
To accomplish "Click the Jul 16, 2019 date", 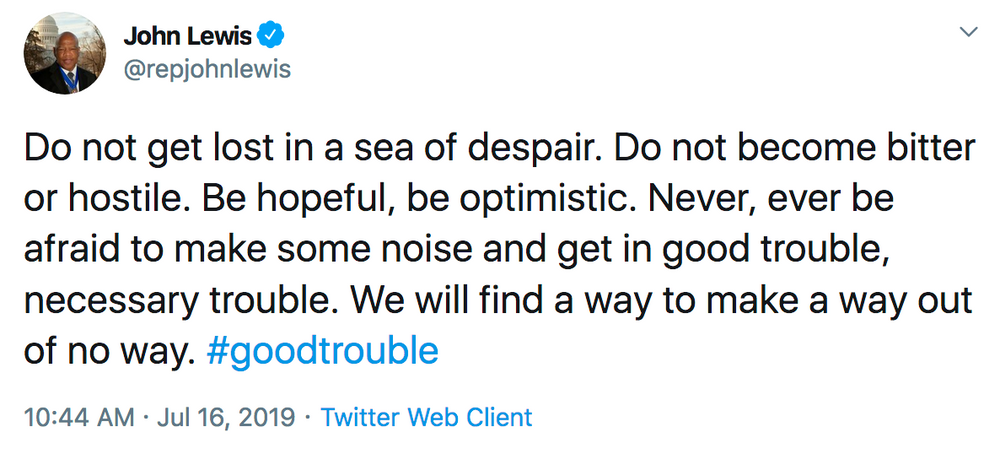I will point(224,417).
